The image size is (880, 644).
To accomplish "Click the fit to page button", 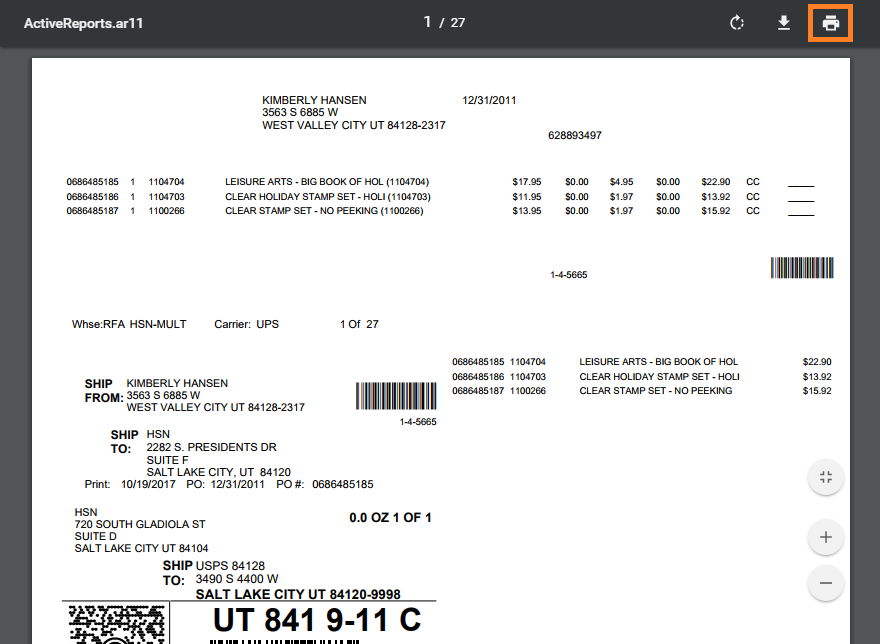I will 826,478.
